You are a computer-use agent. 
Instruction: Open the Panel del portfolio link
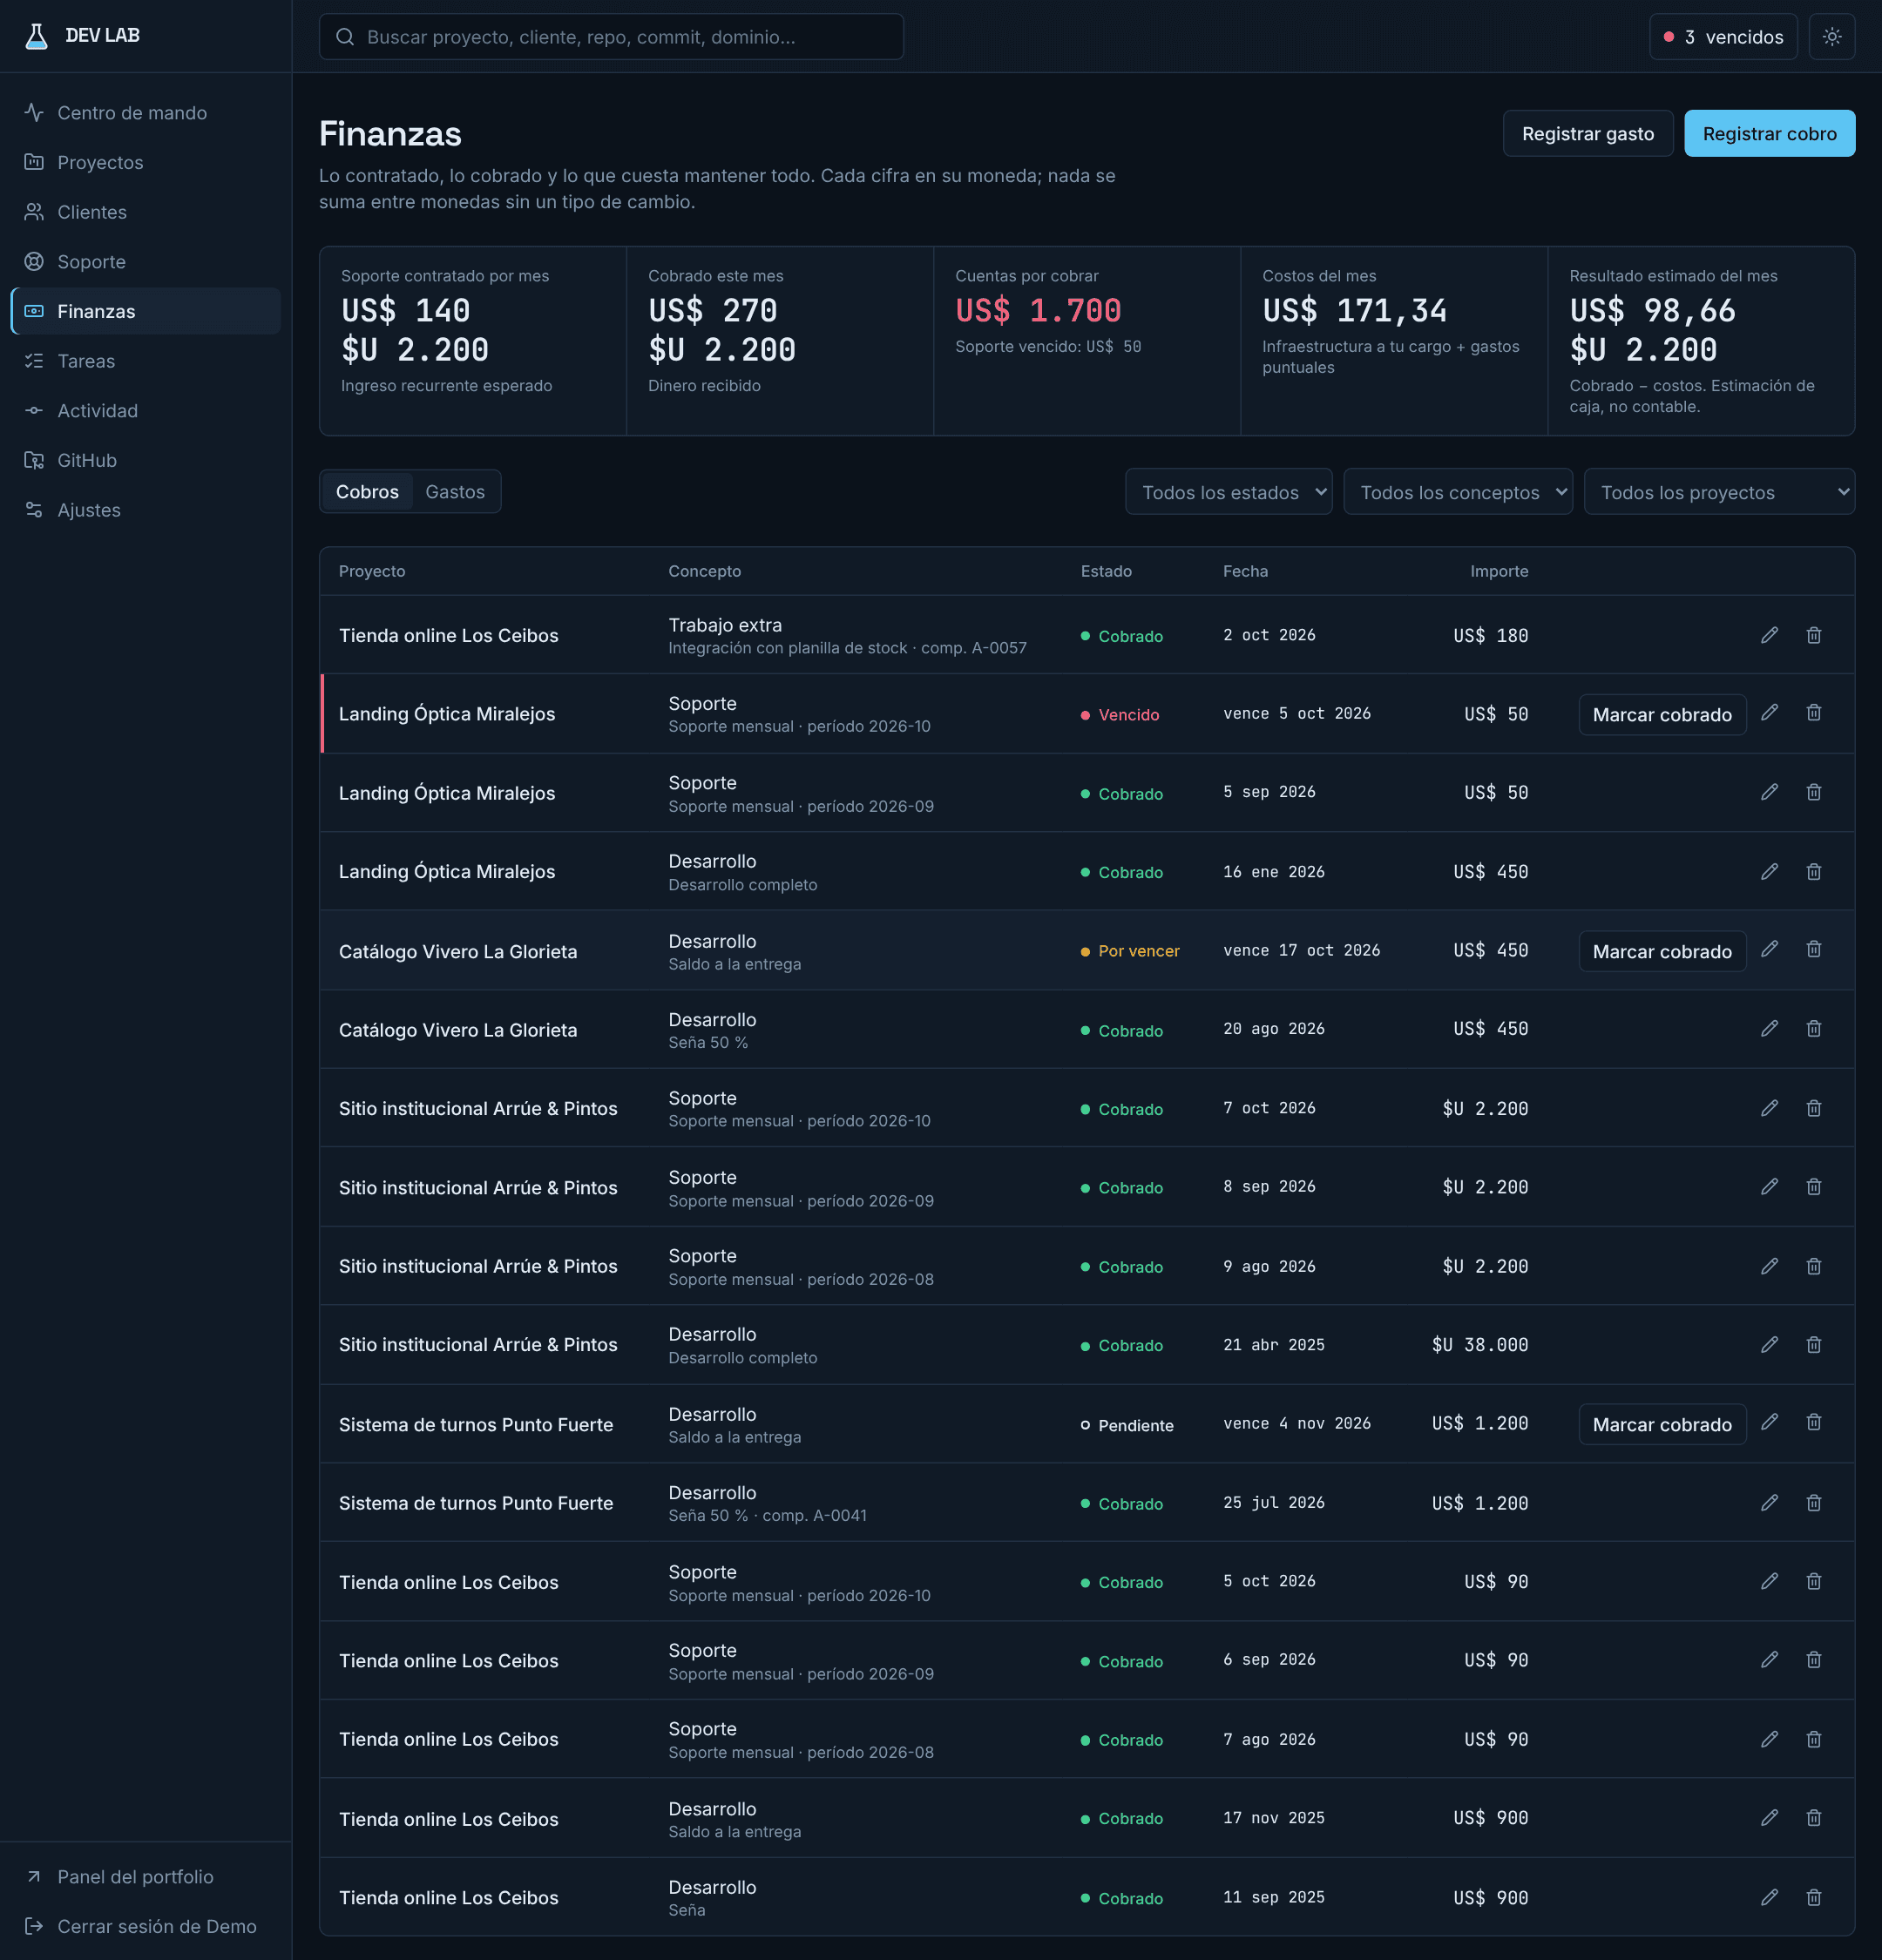point(146,1877)
